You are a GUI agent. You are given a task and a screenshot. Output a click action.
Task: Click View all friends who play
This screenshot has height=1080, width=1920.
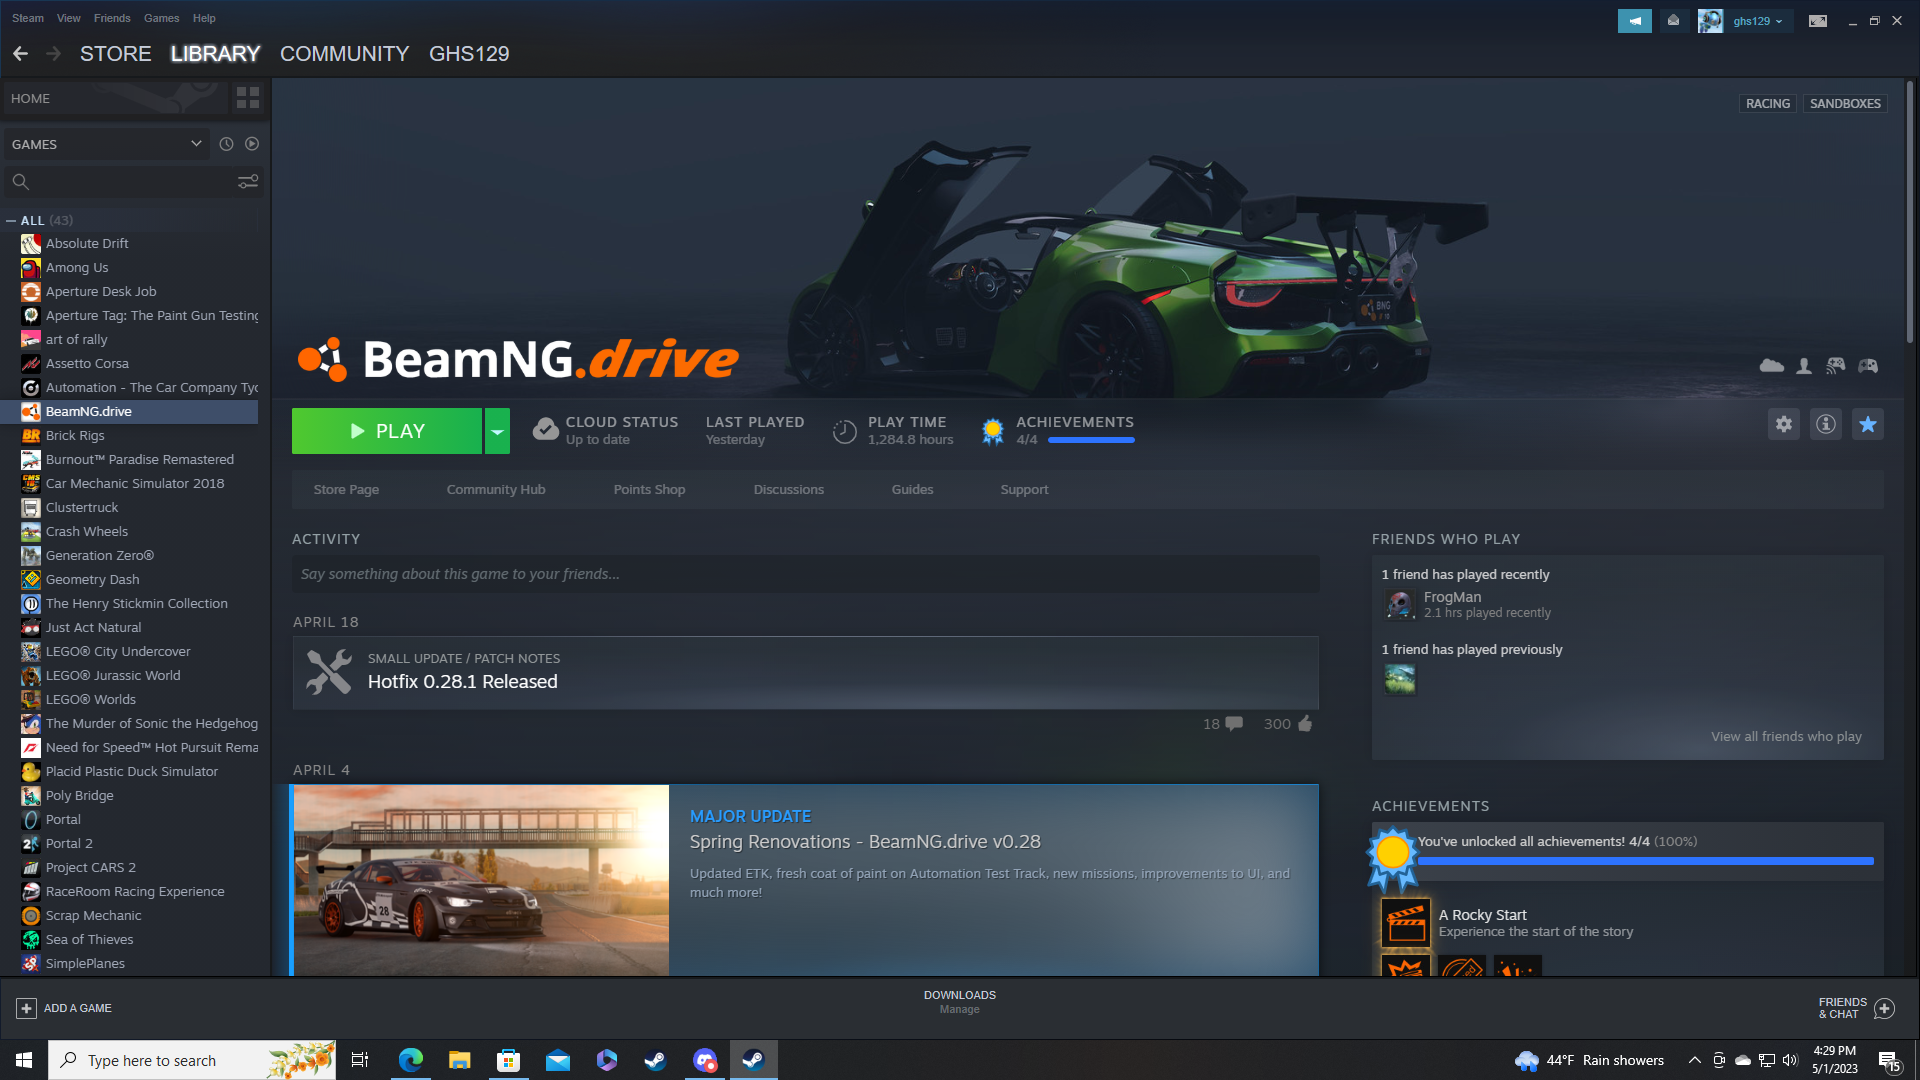pyautogui.click(x=1786, y=736)
